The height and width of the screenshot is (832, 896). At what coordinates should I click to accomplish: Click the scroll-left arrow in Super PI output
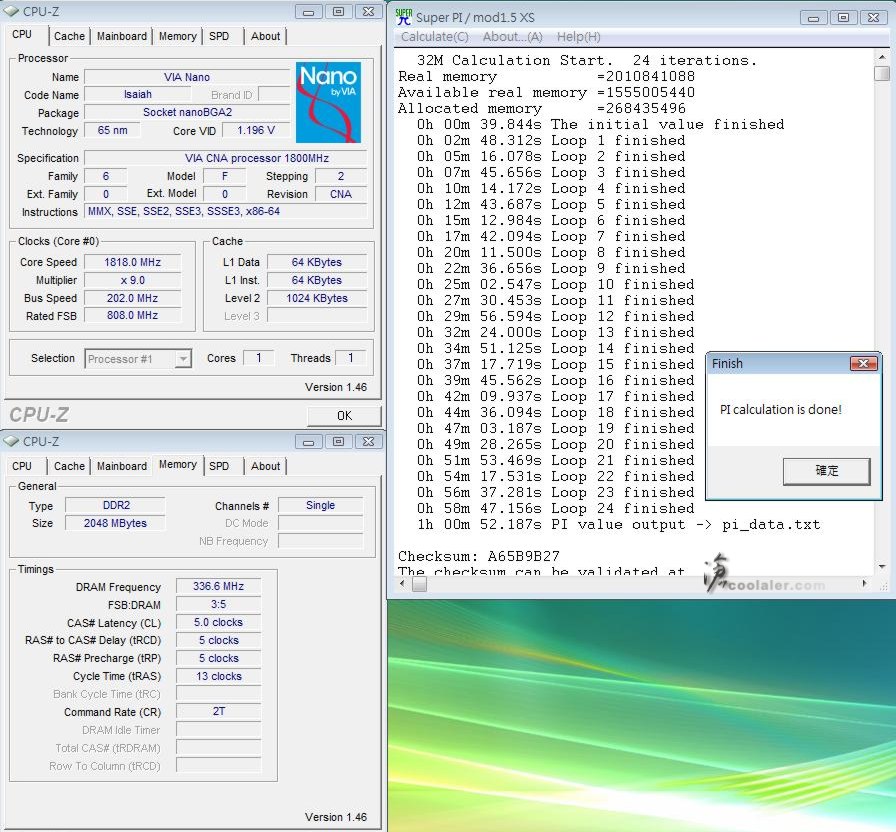coord(402,583)
